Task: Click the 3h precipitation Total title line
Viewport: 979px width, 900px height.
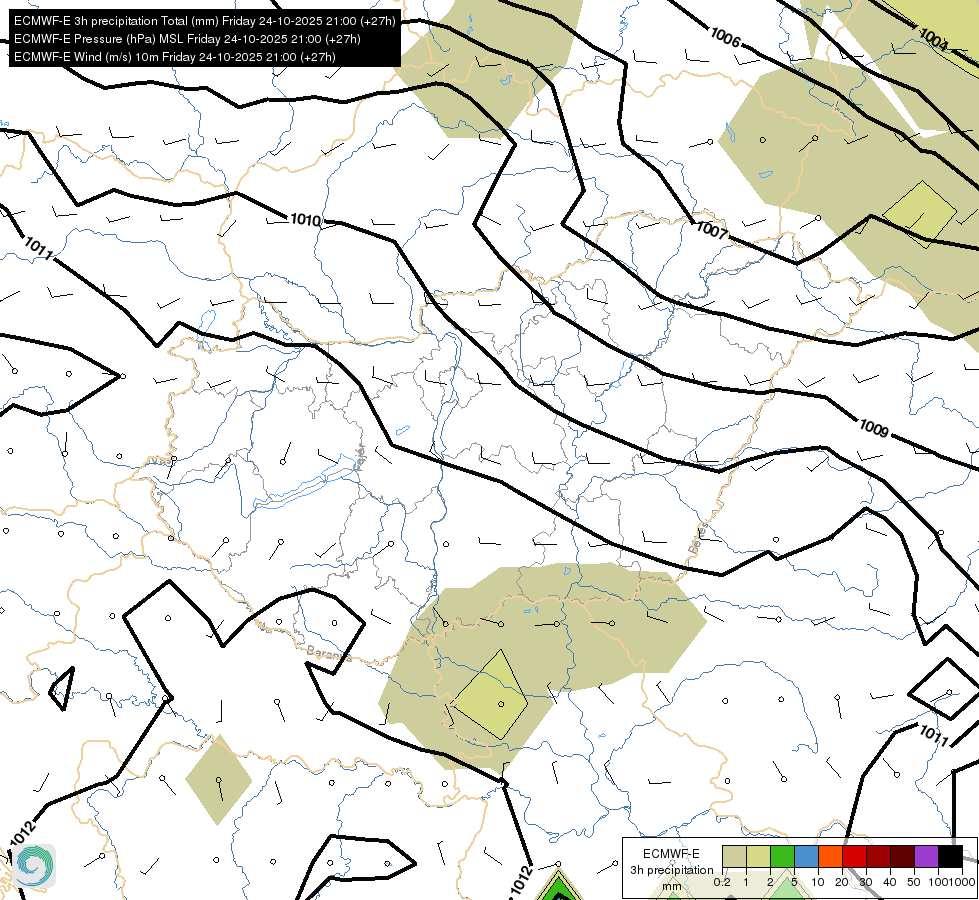Action: click(204, 21)
